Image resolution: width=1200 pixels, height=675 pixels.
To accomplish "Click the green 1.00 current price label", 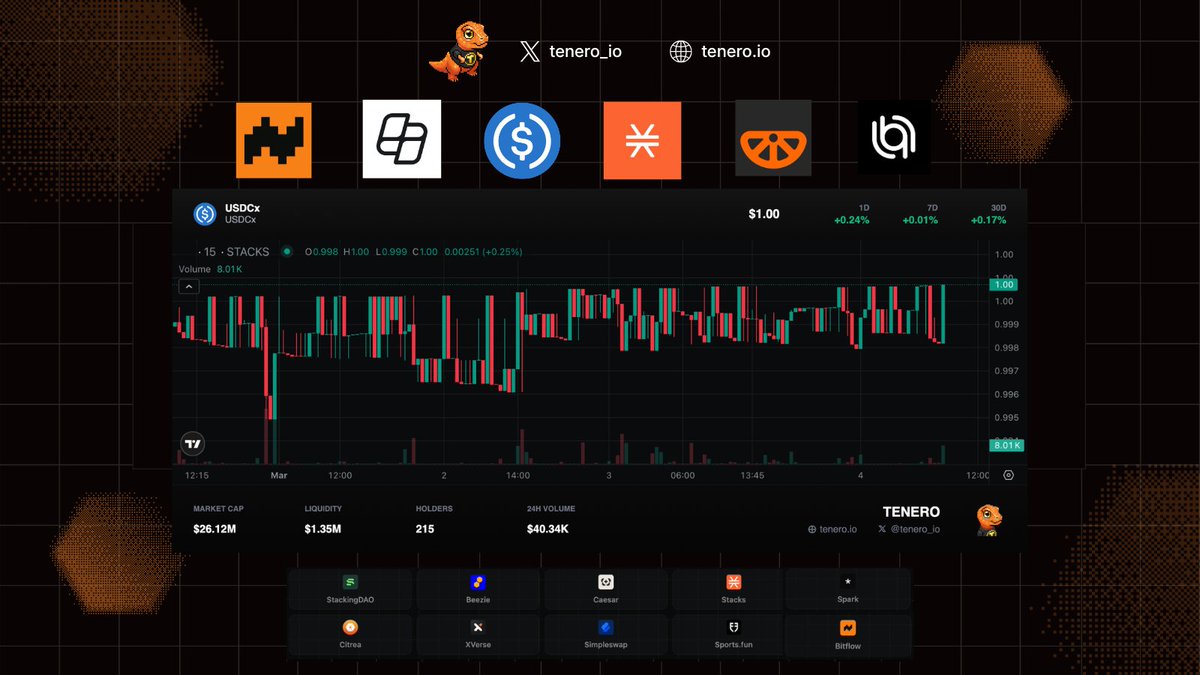I will [x=1002, y=285].
